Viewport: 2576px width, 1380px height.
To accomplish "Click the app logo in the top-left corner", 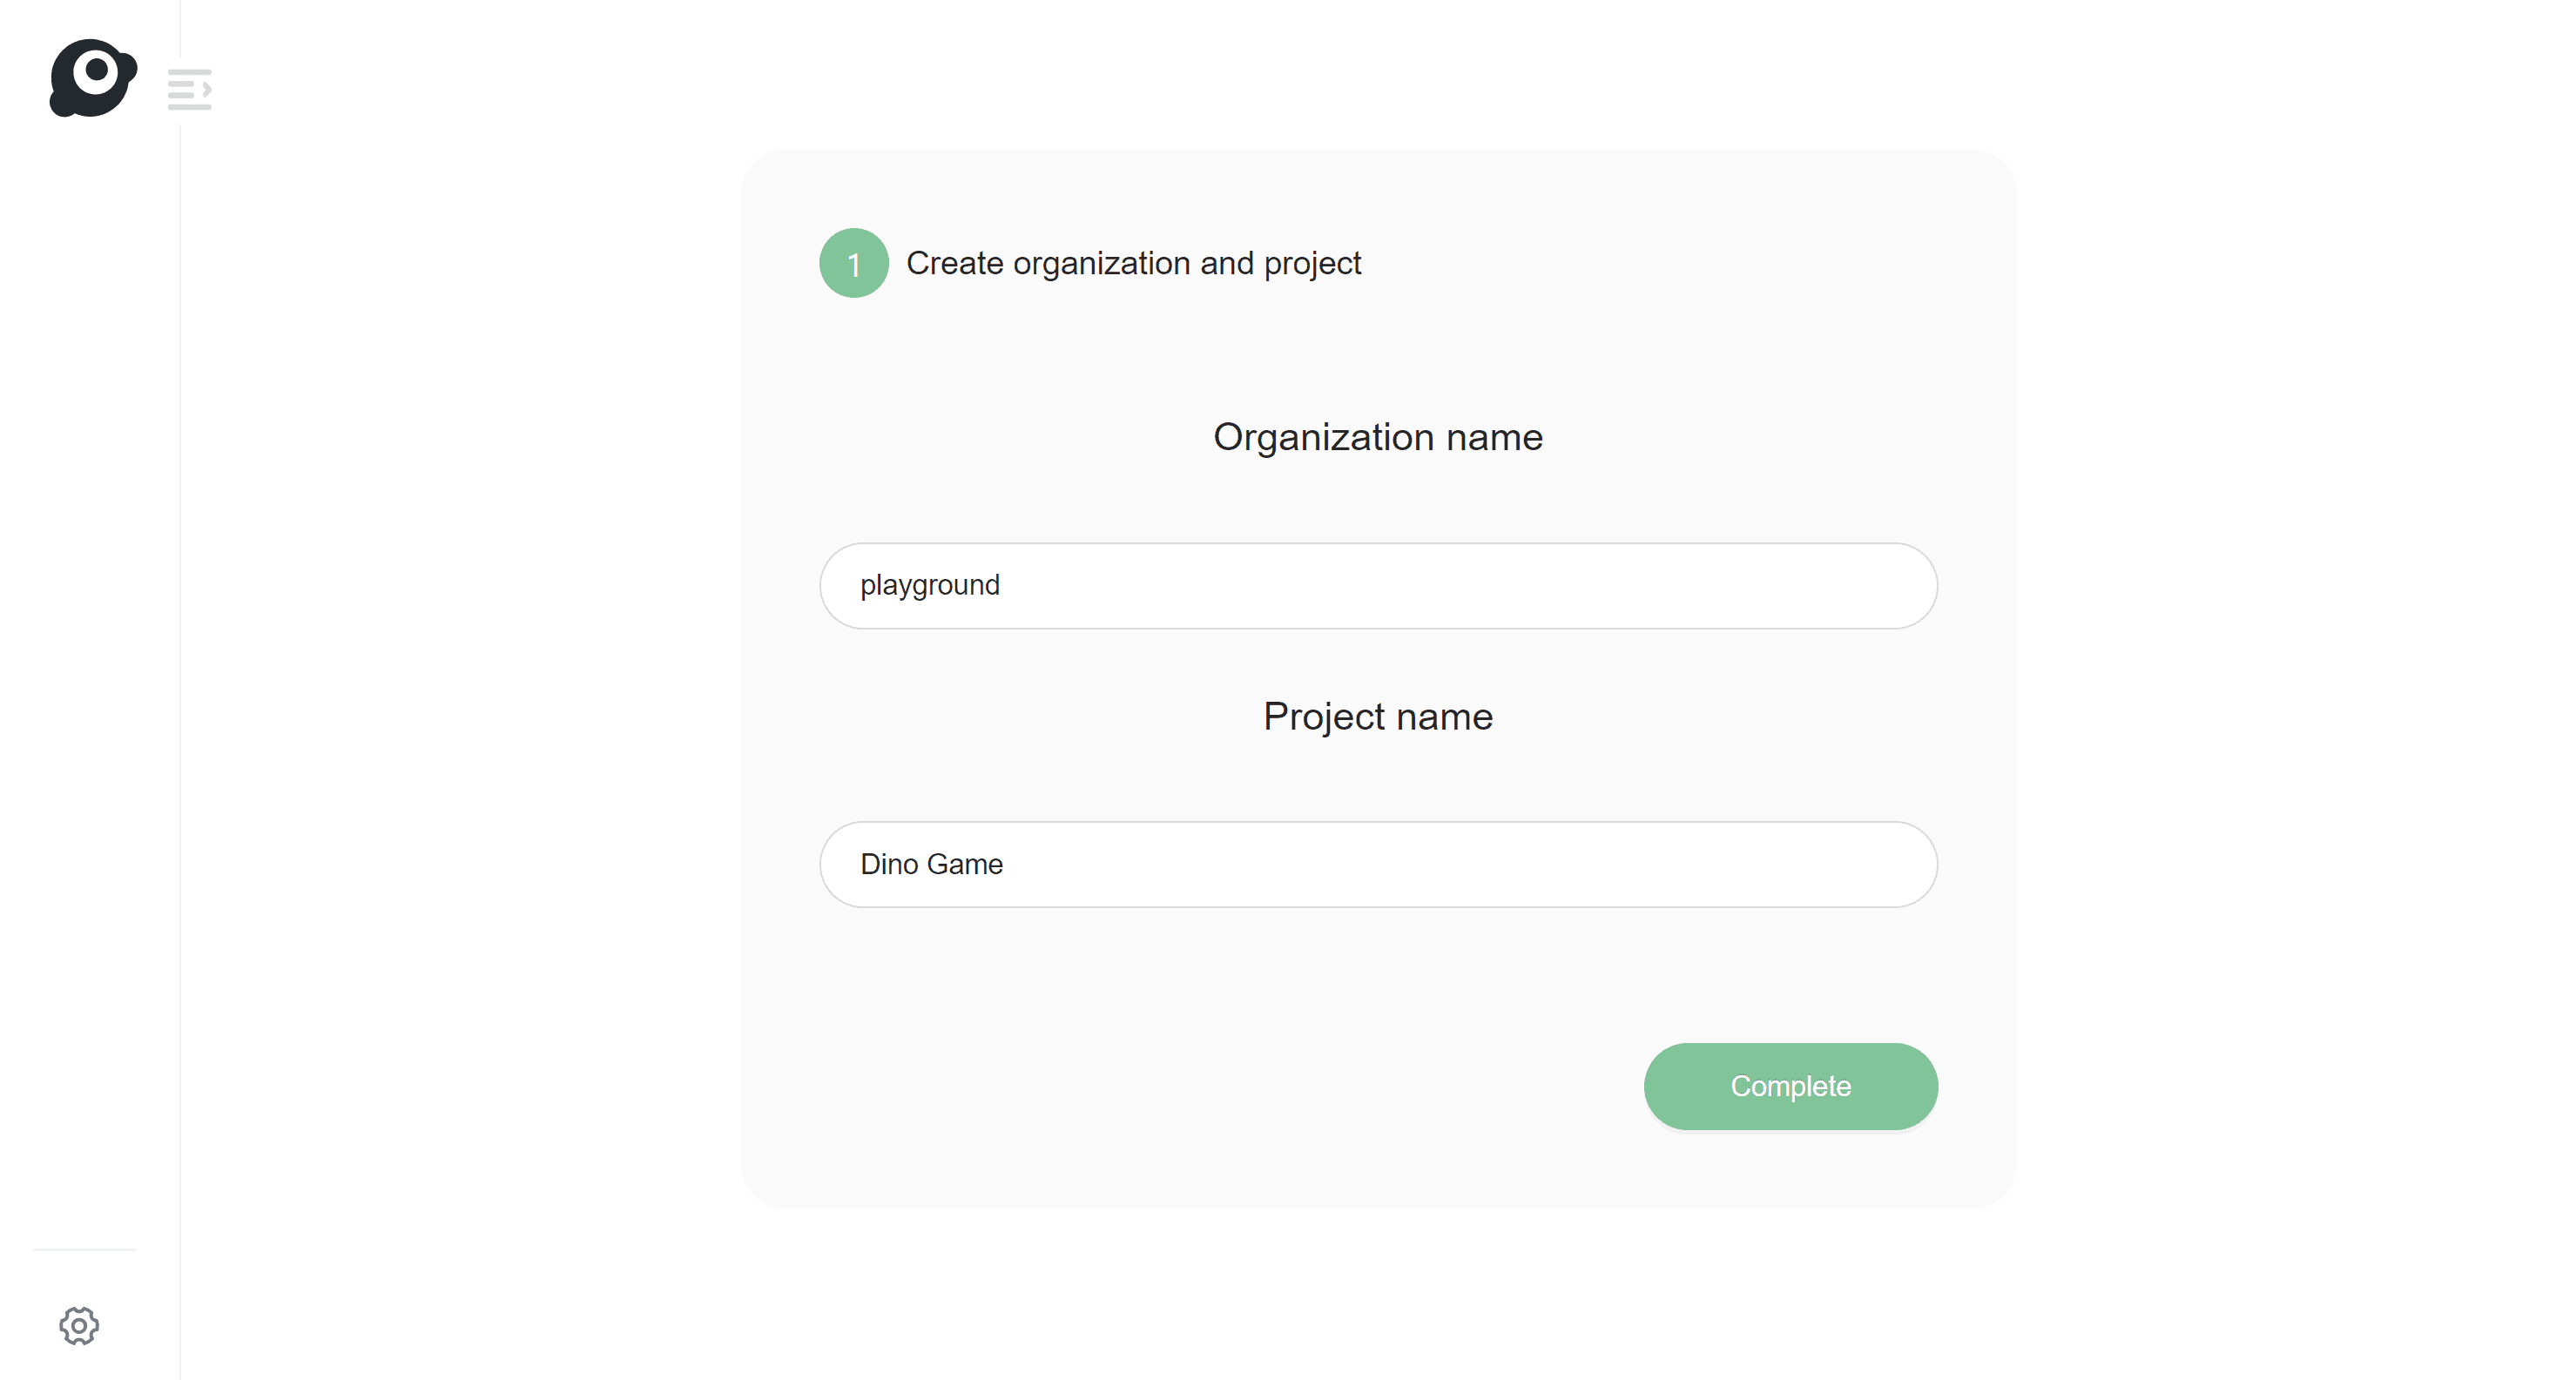I will (92, 78).
